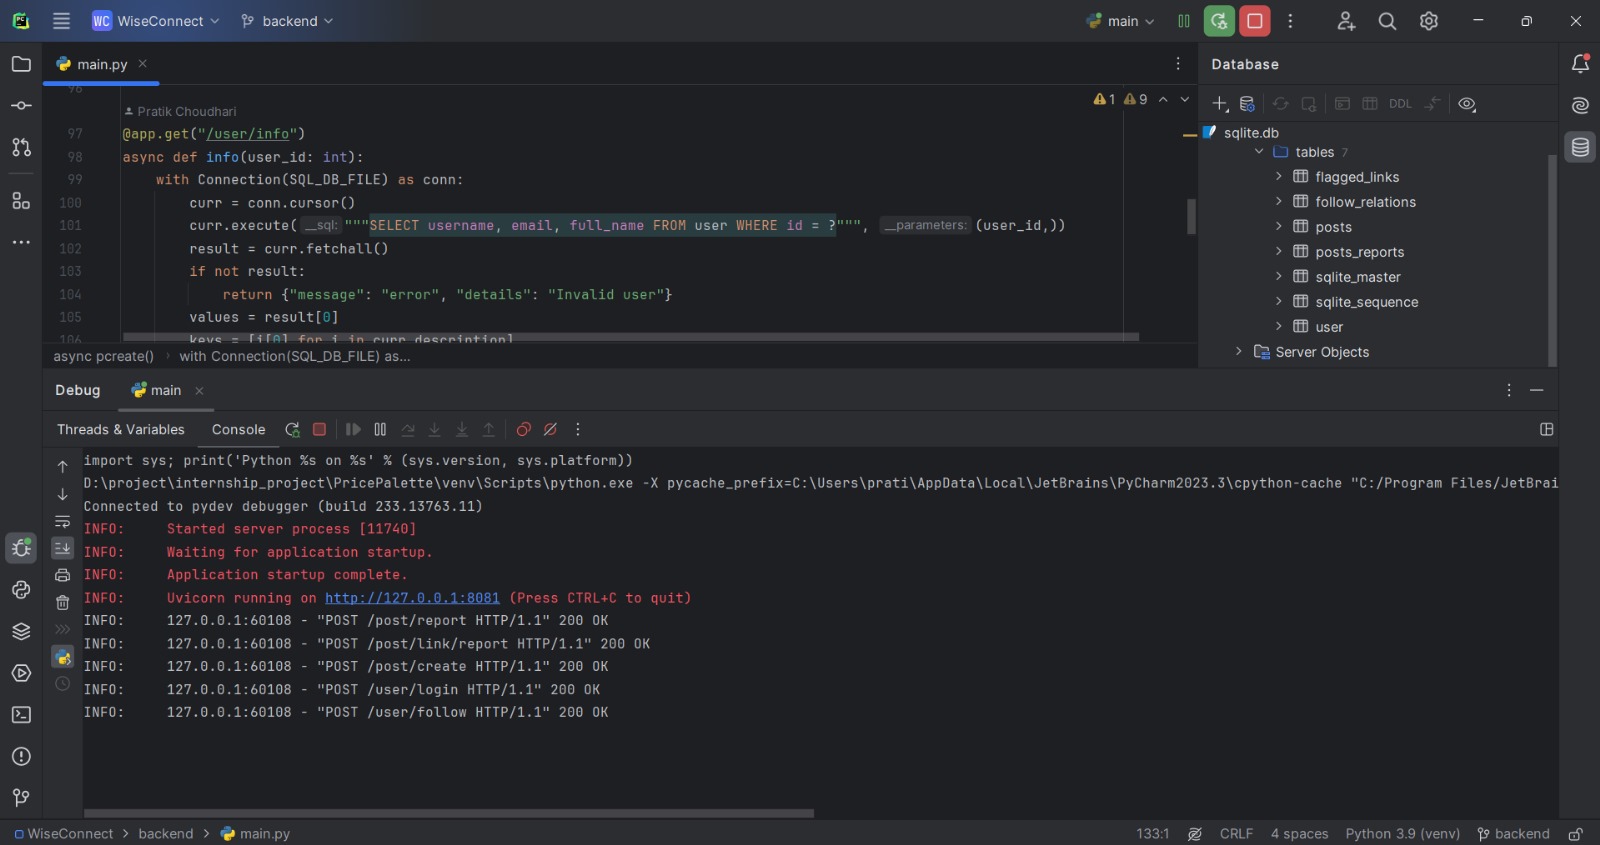The height and width of the screenshot is (845, 1600).
Task: Resume program in debug toolbar
Action: coord(353,429)
